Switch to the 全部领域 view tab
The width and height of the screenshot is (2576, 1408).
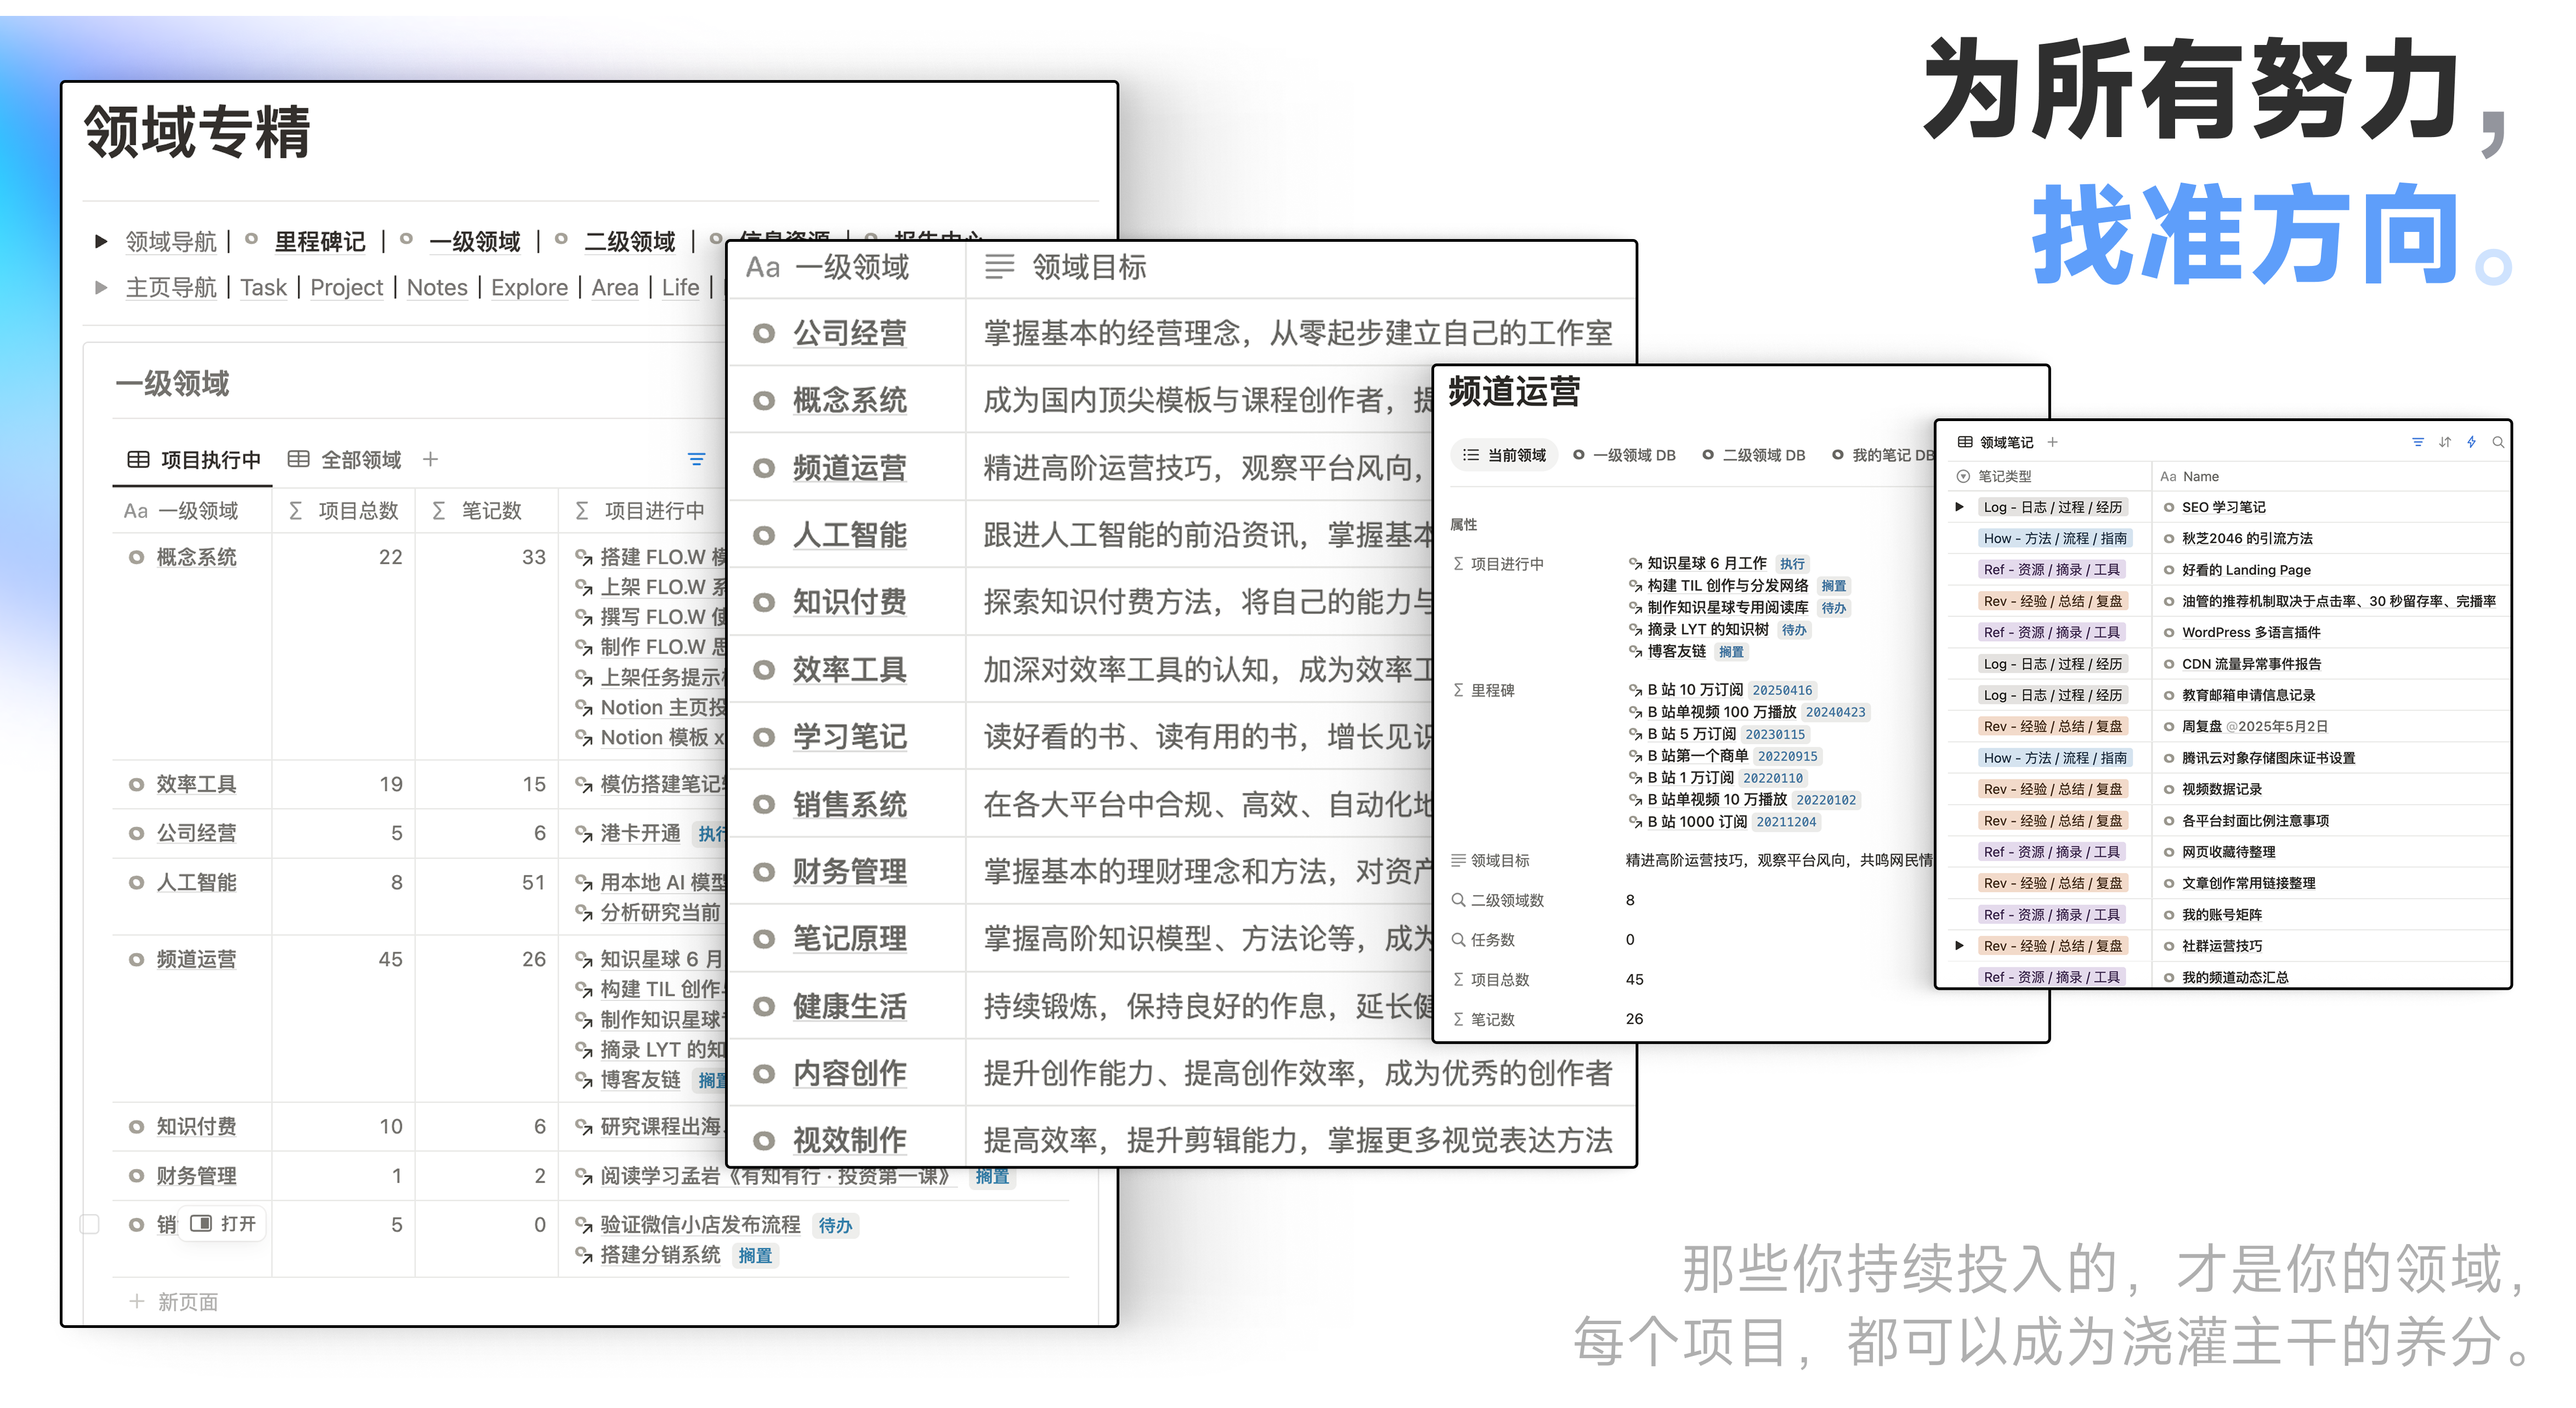[345, 459]
